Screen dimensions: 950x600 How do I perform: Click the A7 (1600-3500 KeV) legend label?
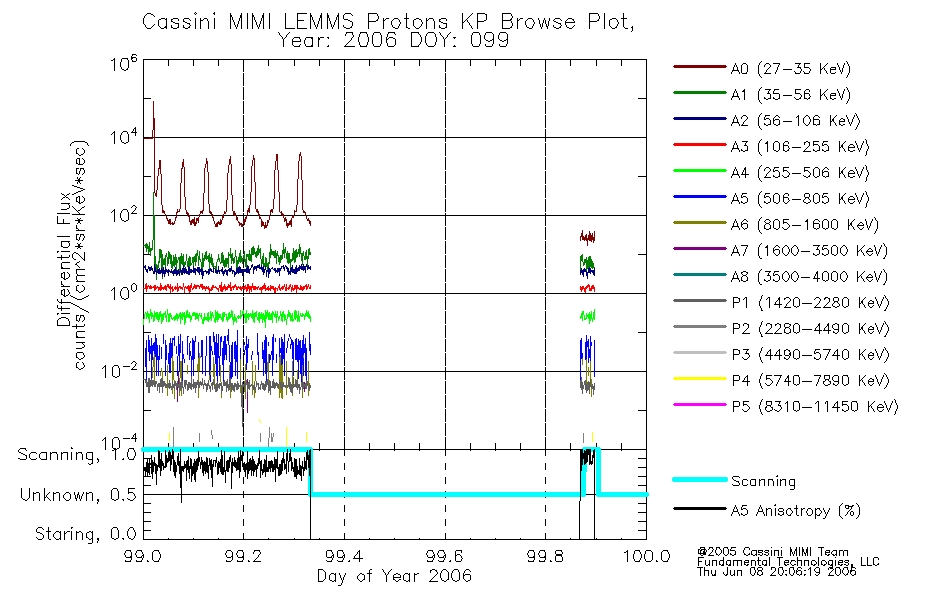809,250
